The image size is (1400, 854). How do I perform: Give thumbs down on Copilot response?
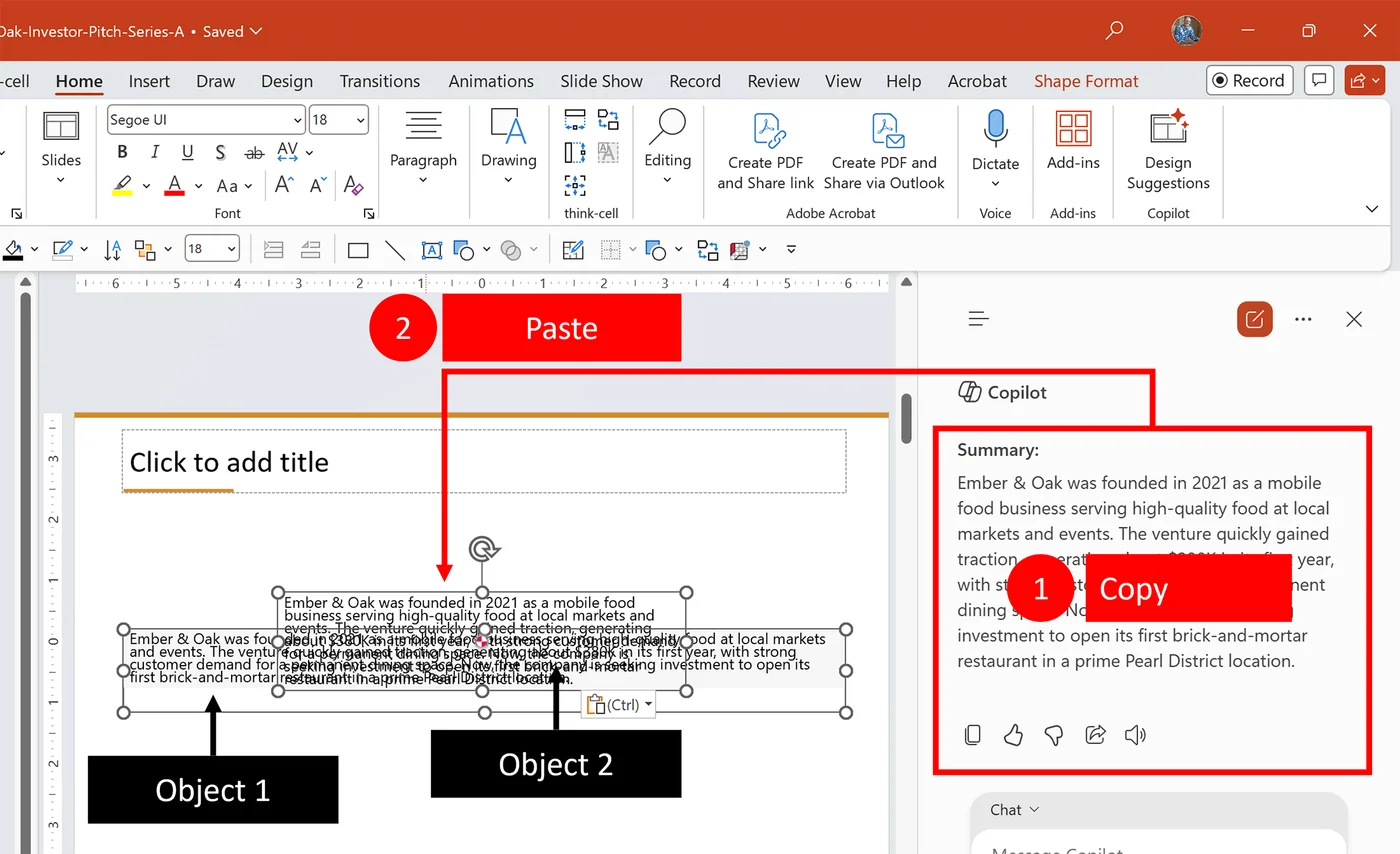(1053, 735)
